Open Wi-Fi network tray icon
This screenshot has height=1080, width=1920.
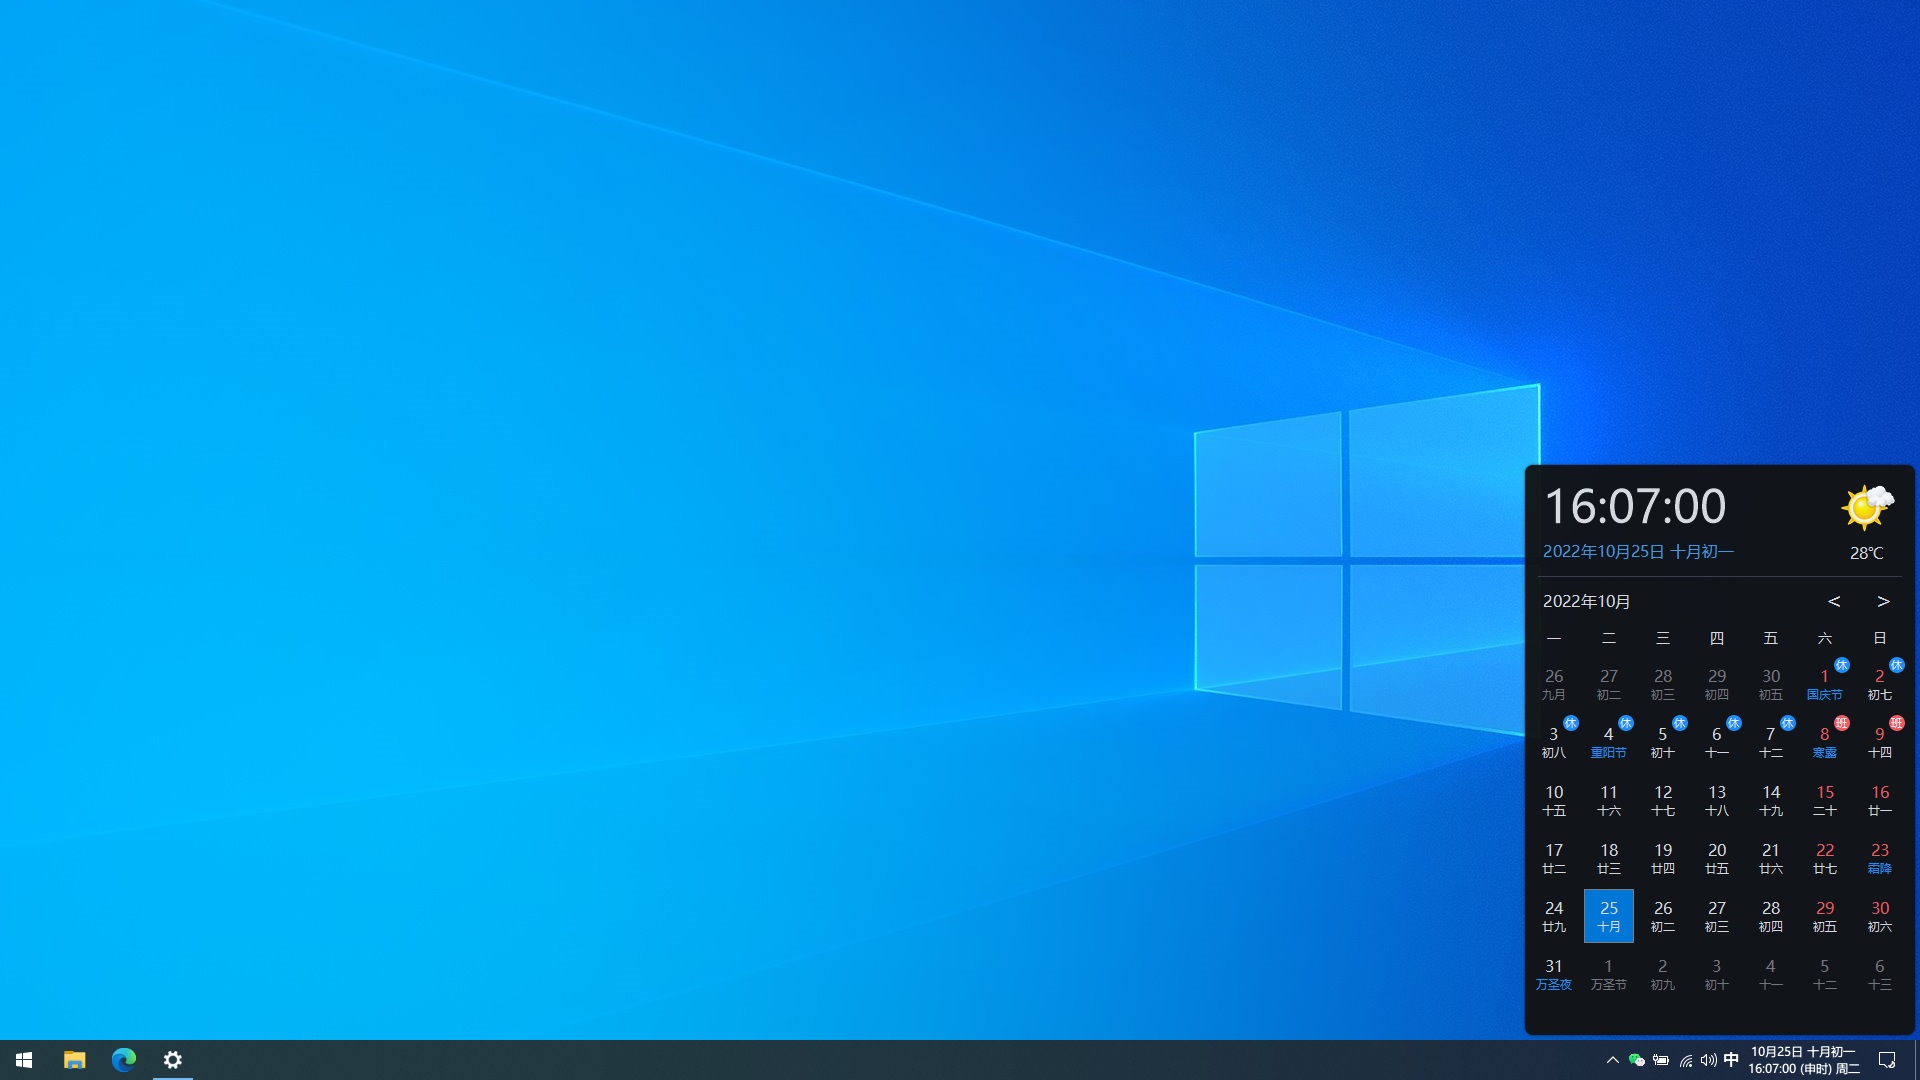point(1686,1060)
